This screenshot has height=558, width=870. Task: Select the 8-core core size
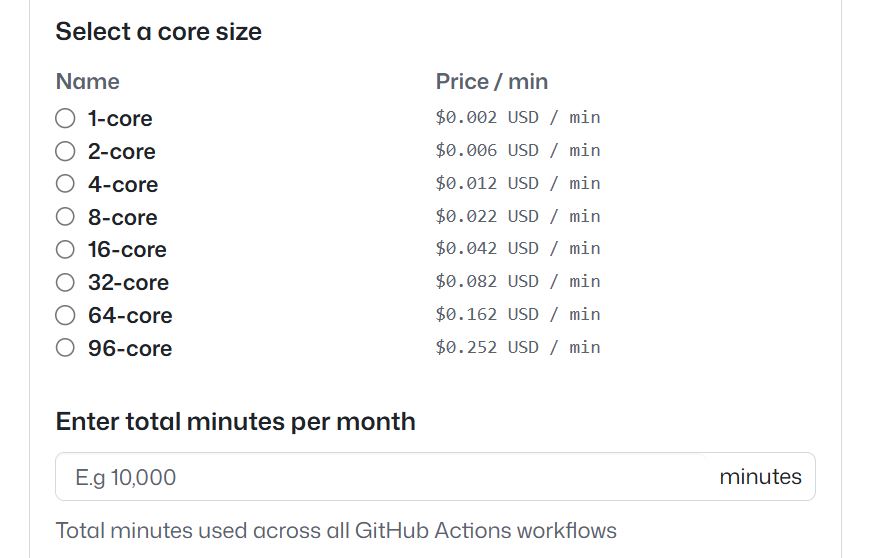point(65,217)
